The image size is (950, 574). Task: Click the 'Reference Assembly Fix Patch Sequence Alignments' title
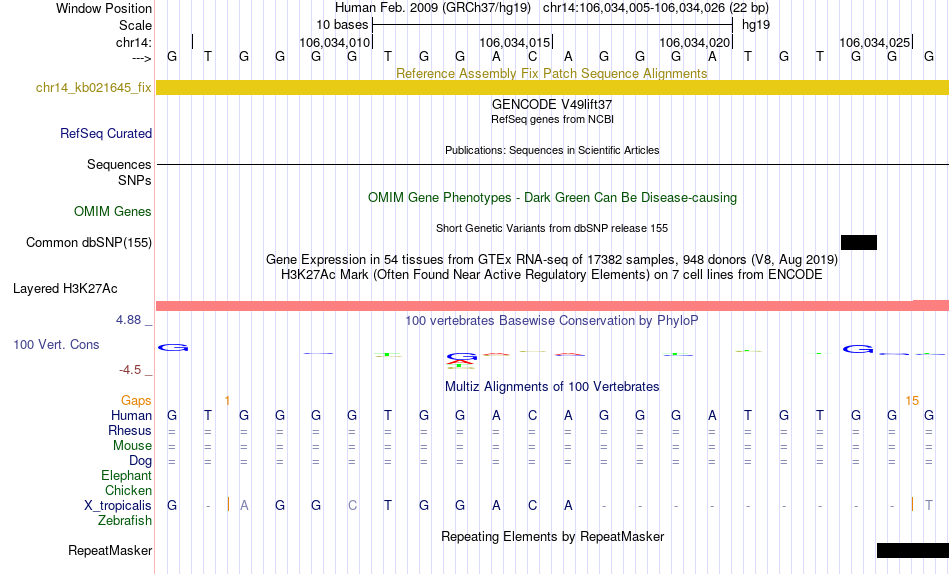(x=551, y=73)
